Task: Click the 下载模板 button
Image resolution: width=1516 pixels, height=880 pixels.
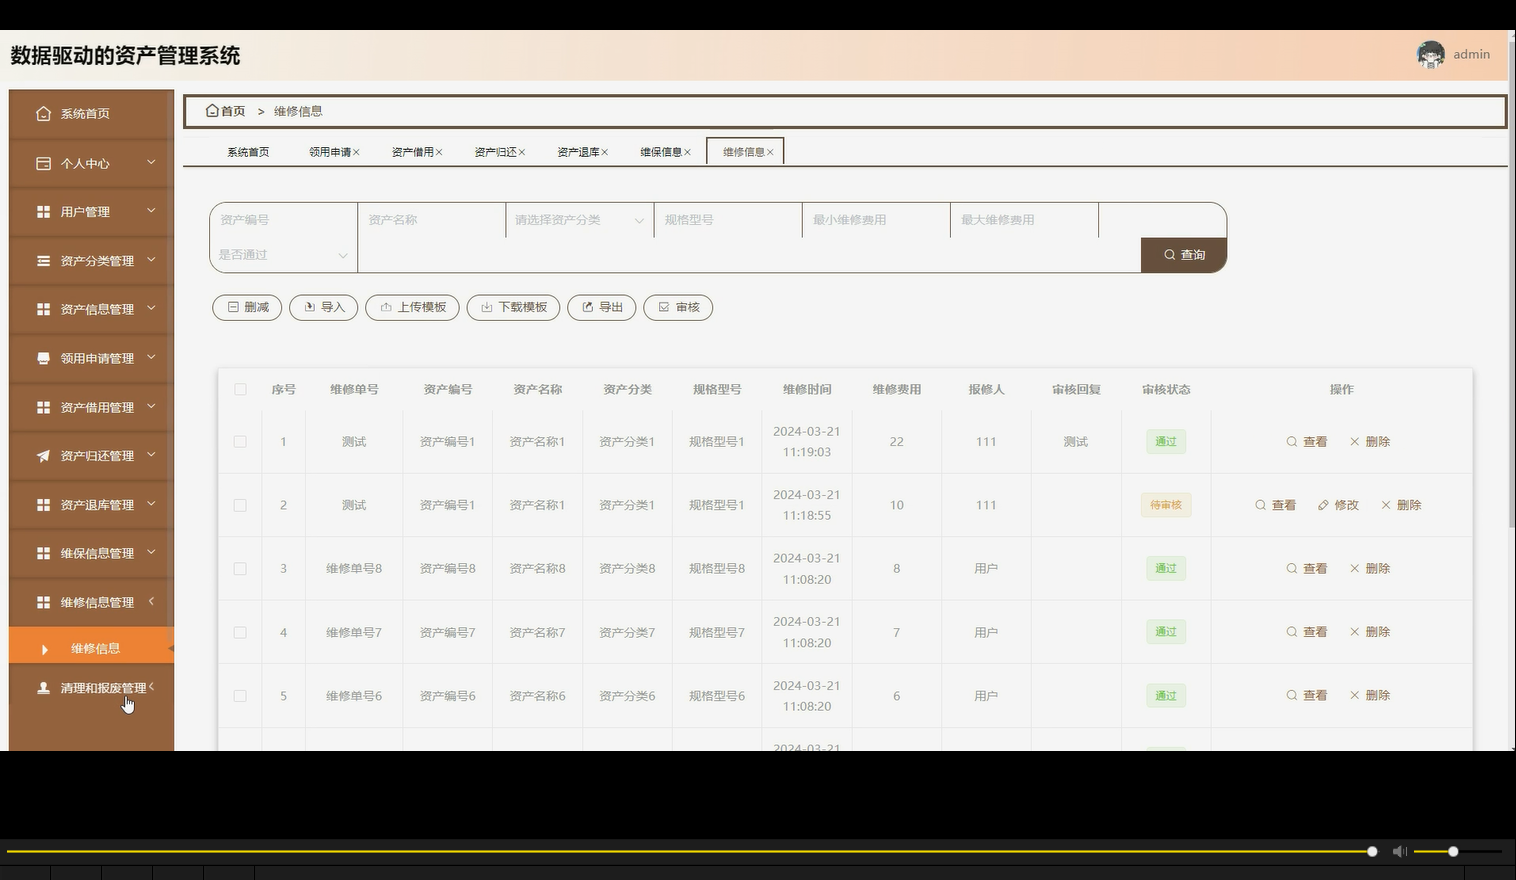Action: 513,307
